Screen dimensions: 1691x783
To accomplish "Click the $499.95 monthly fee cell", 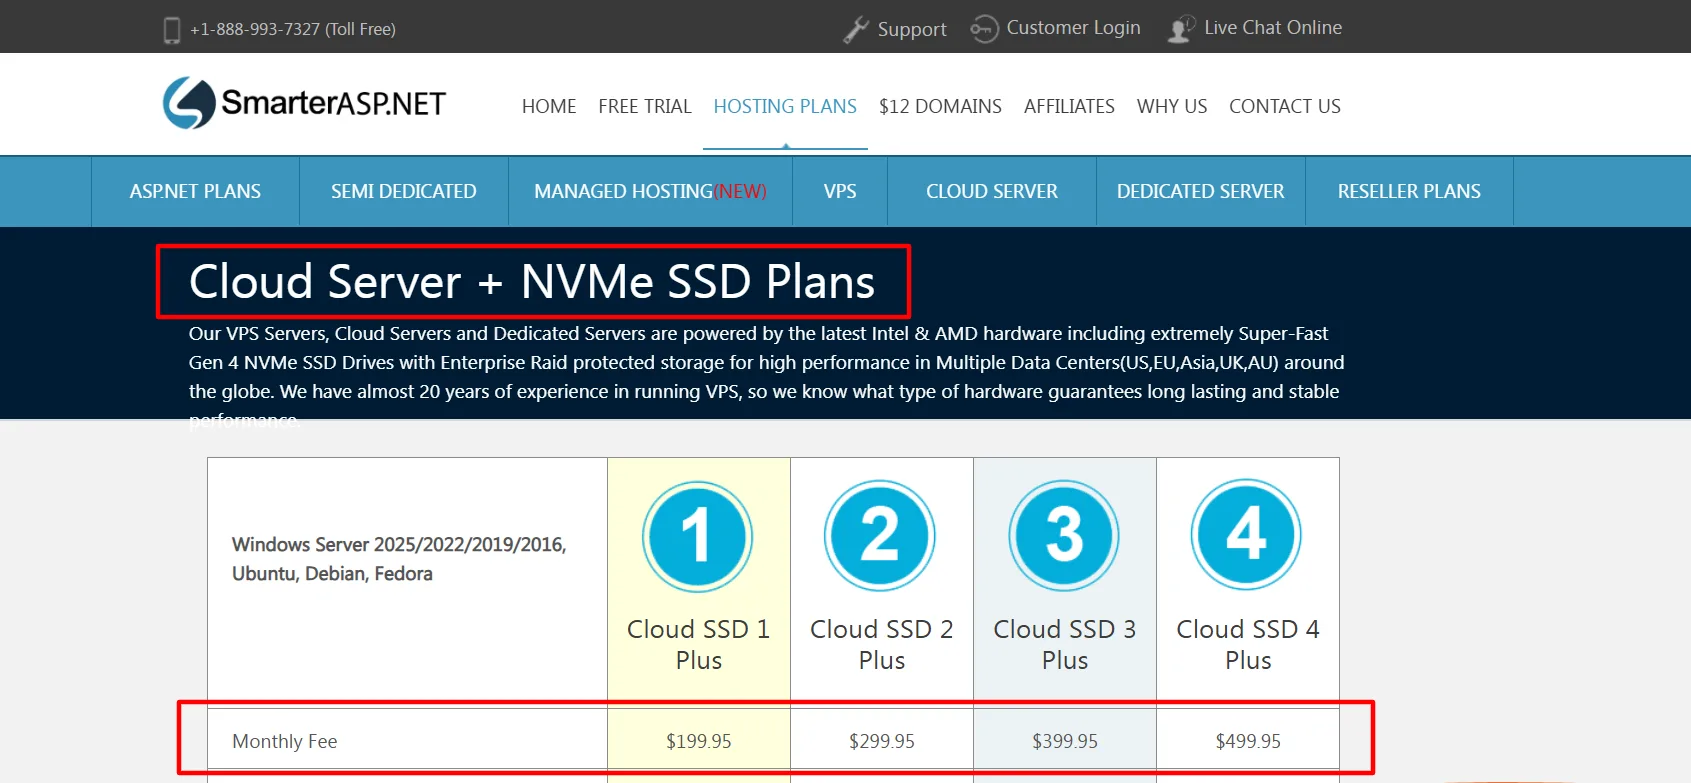I will pos(1248,741).
